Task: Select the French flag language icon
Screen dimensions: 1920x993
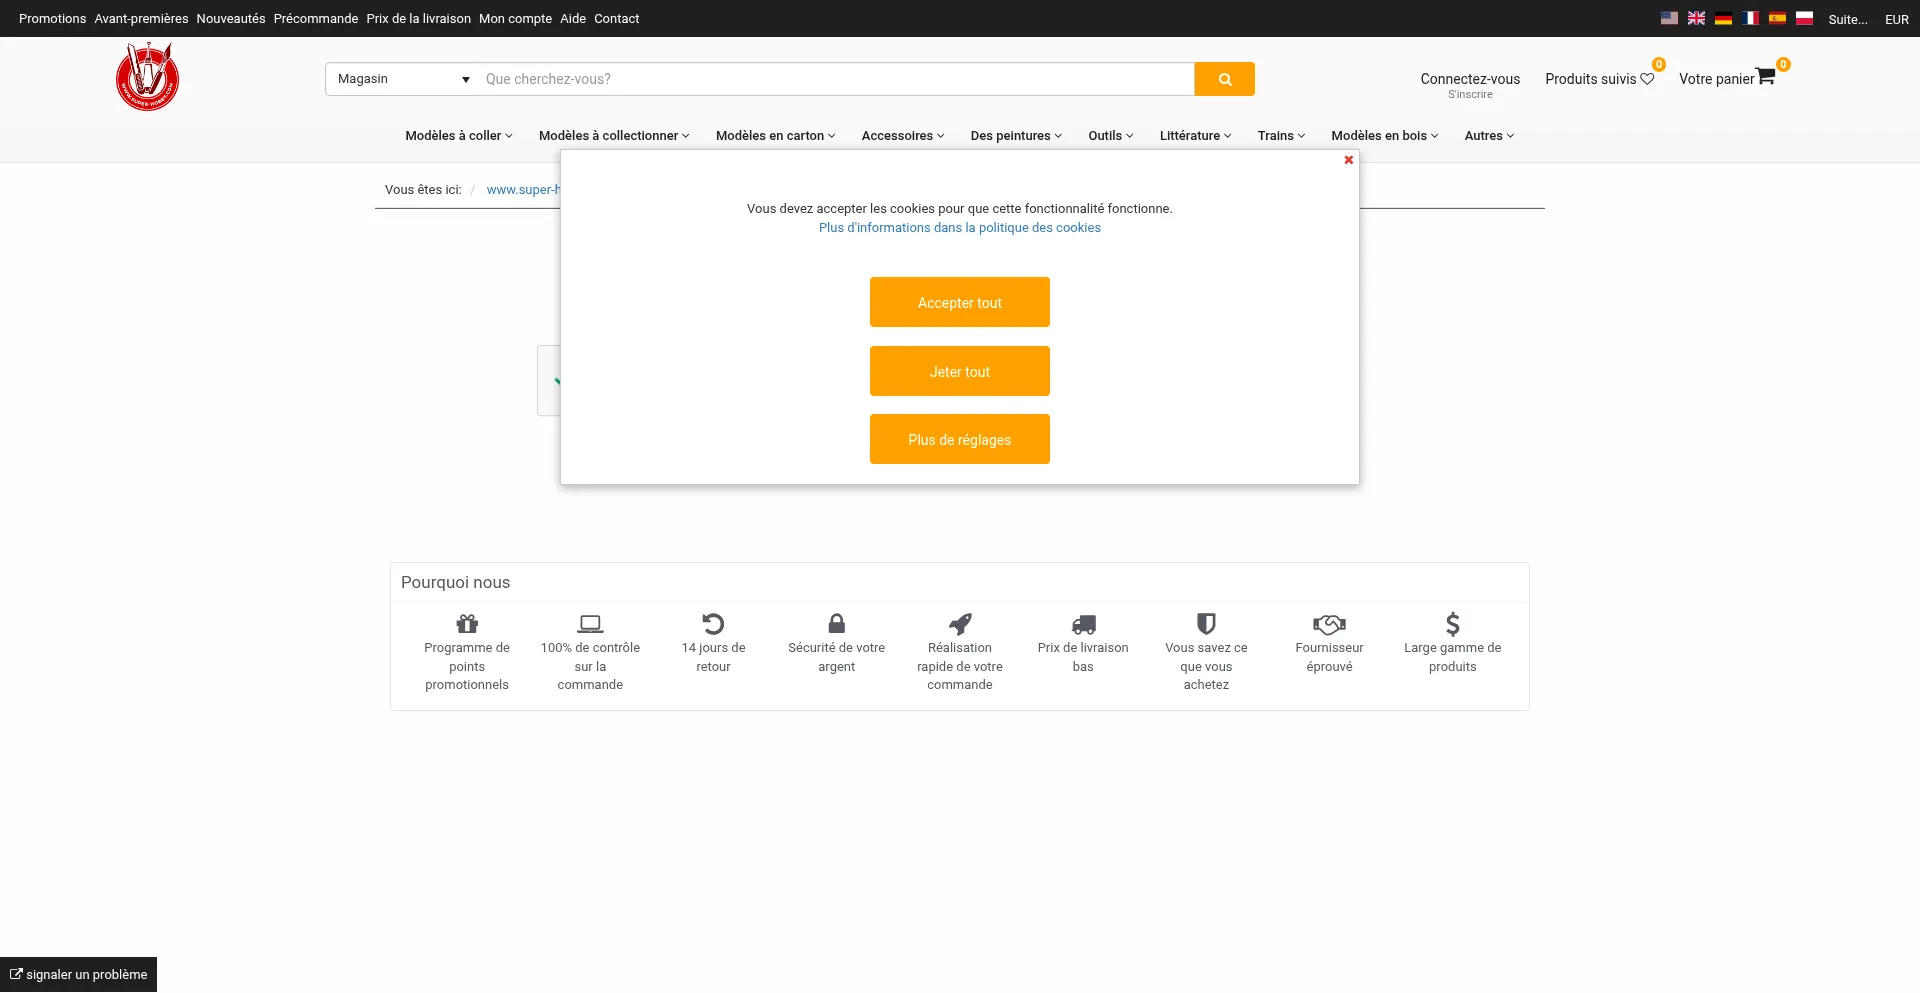Action: [1750, 18]
